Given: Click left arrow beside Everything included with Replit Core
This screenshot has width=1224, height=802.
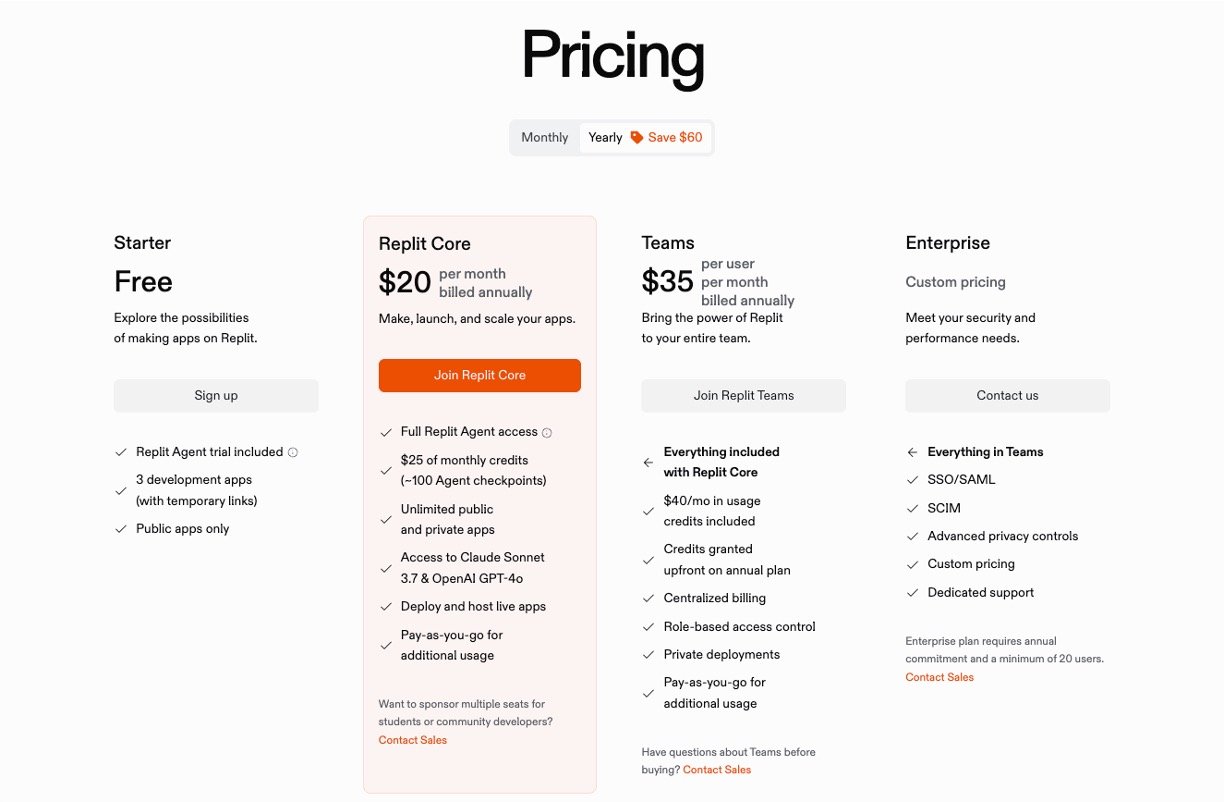Looking at the screenshot, I should coord(648,463).
